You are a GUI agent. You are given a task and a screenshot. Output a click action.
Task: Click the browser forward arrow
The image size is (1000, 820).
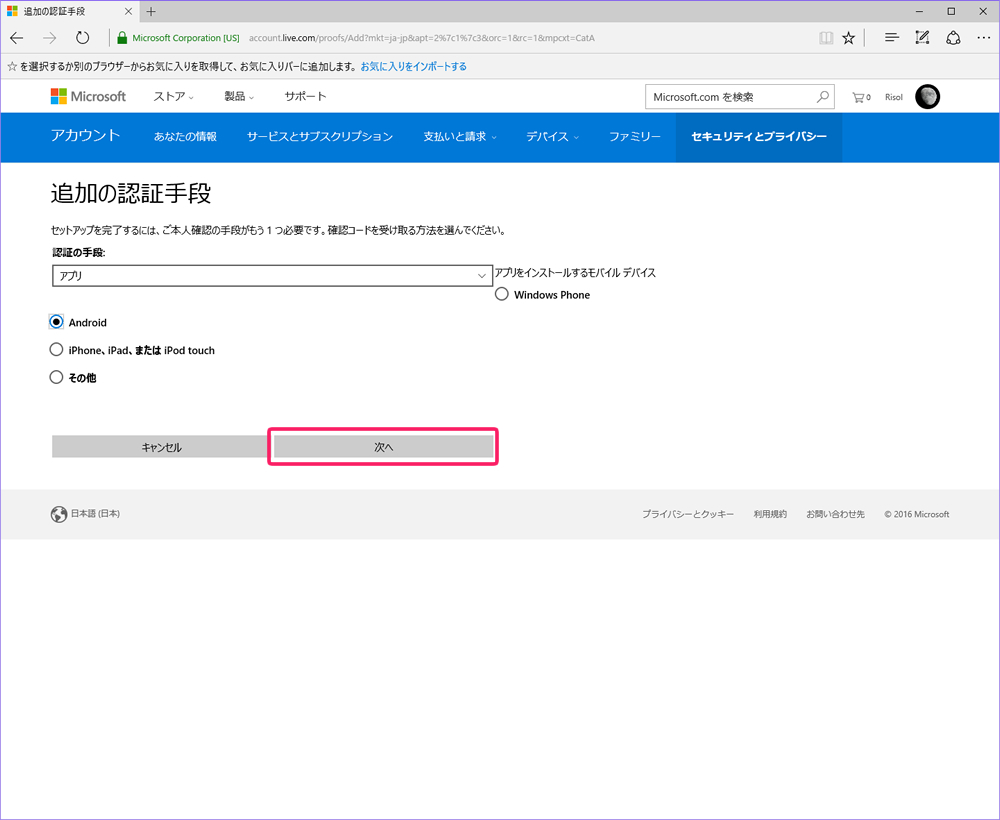(x=50, y=38)
